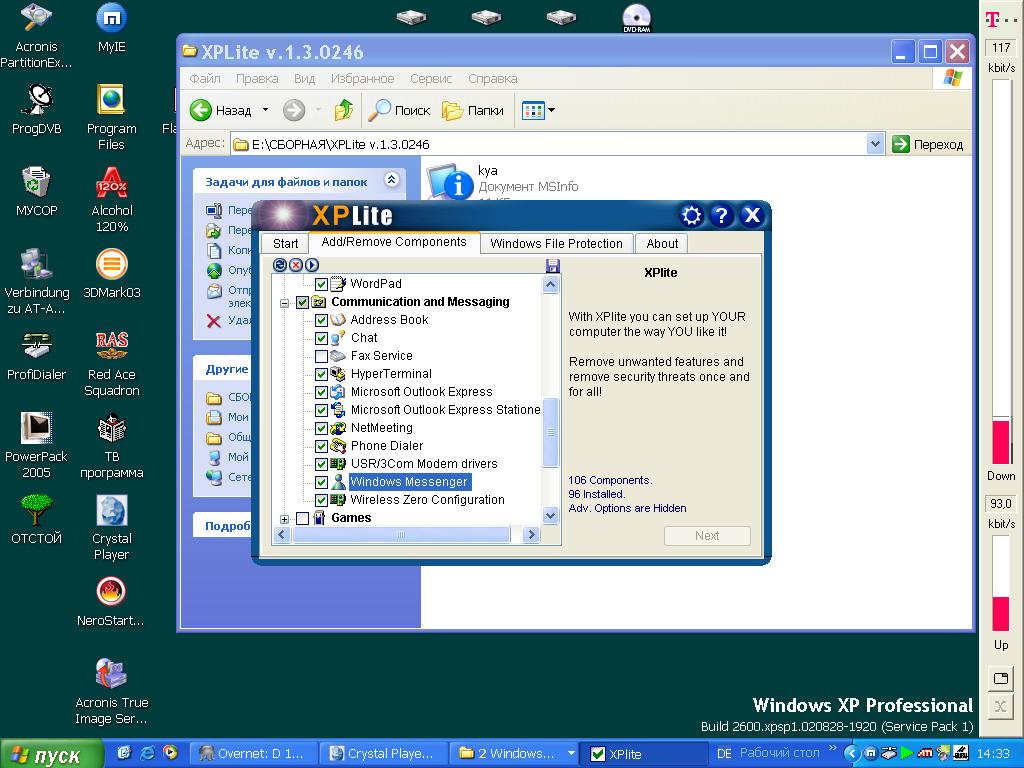Click the refresh icon above the component tree
The image size is (1024, 768).
click(x=280, y=264)
